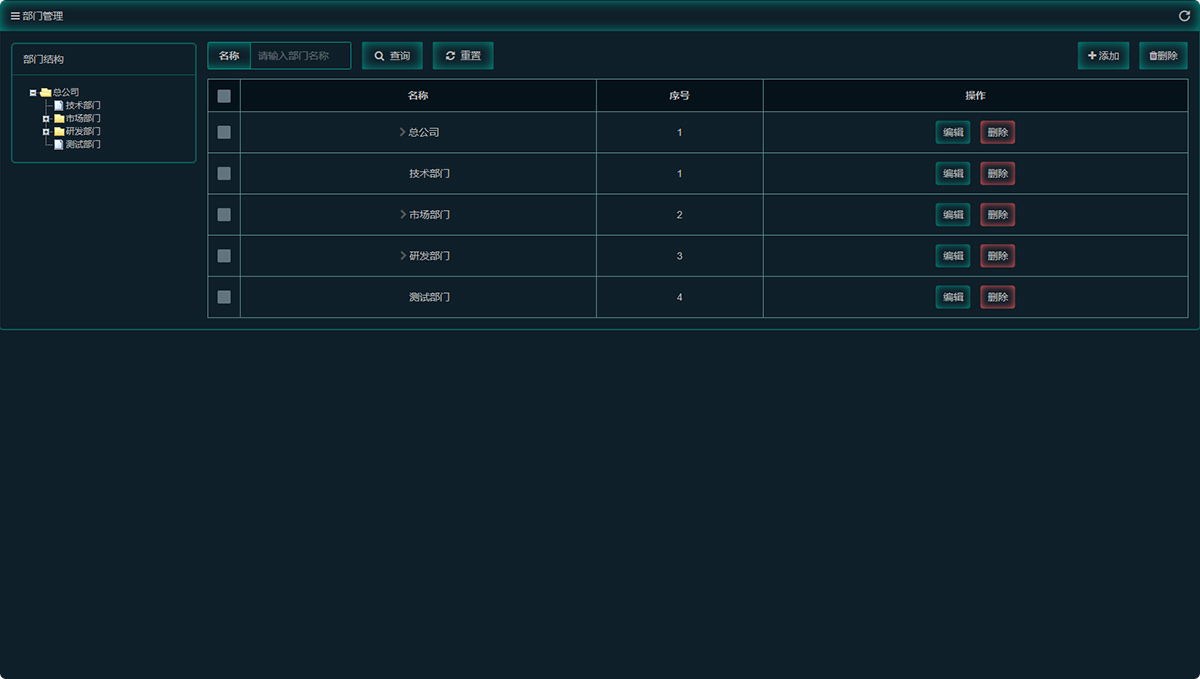Click 编辑 for the 技术部门 row
The image size is (1200, 679).
[x=953, y=174]
